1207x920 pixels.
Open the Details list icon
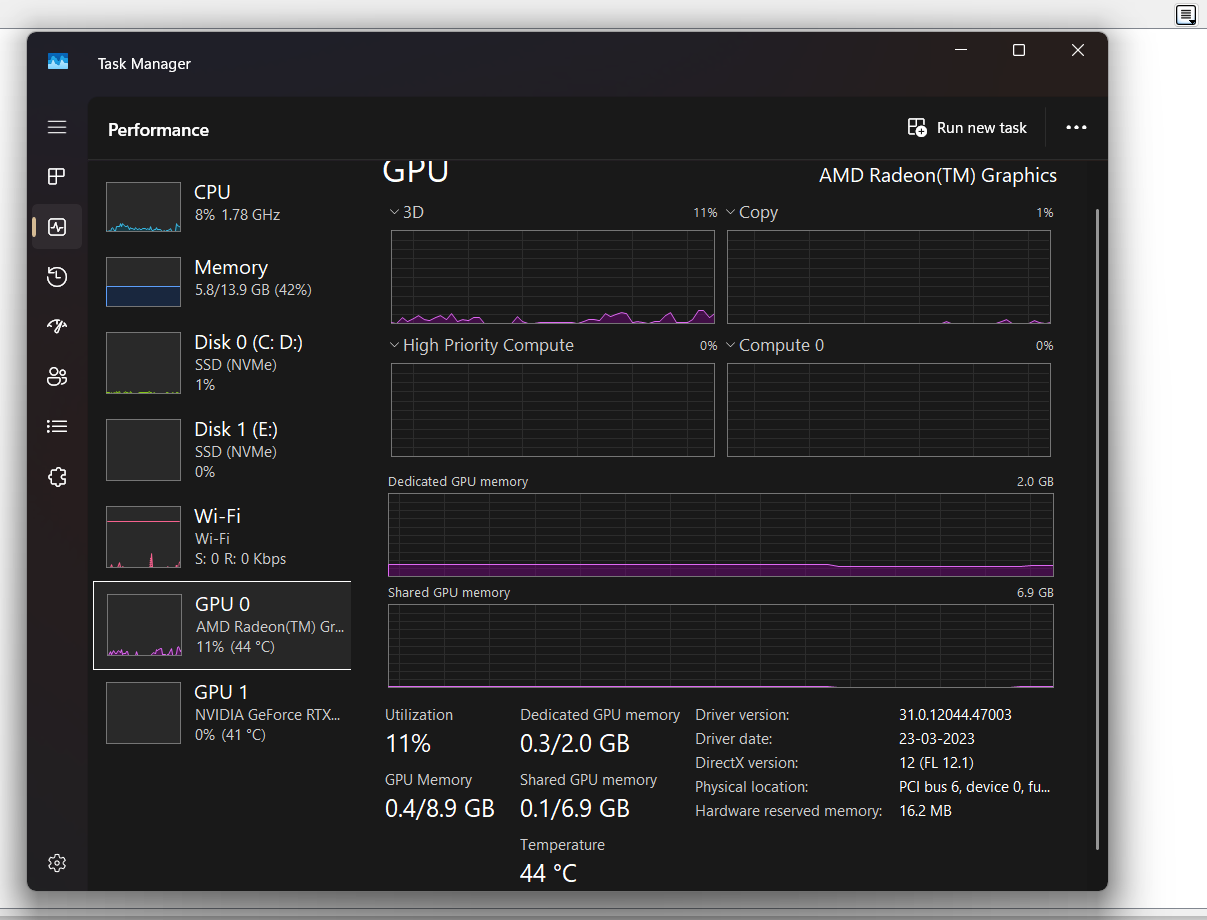tap(57, 427)
